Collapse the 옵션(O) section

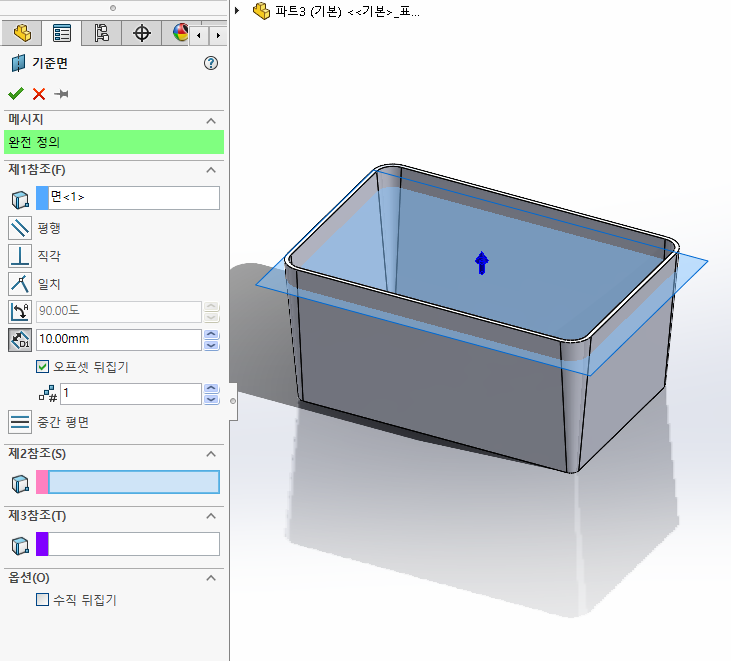211,578
